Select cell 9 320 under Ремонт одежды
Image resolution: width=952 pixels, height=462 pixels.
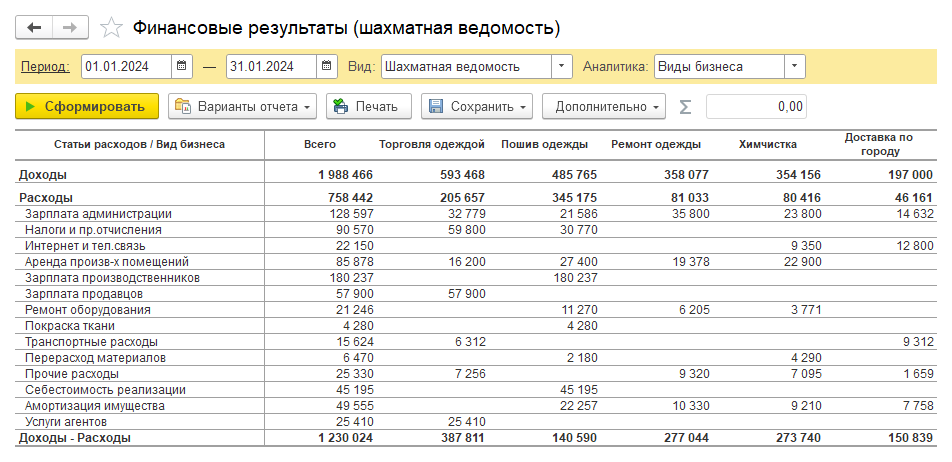click(x=693, y=374)
